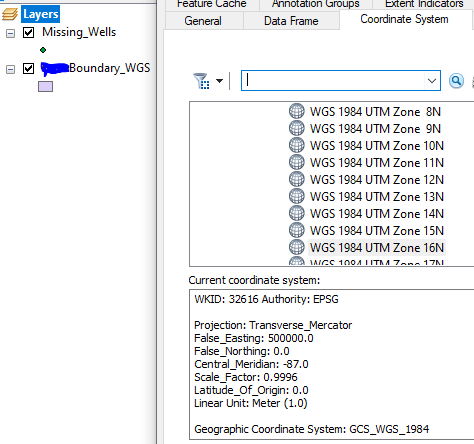Open the Extent Indicators tab

click(x=424, y=4)
